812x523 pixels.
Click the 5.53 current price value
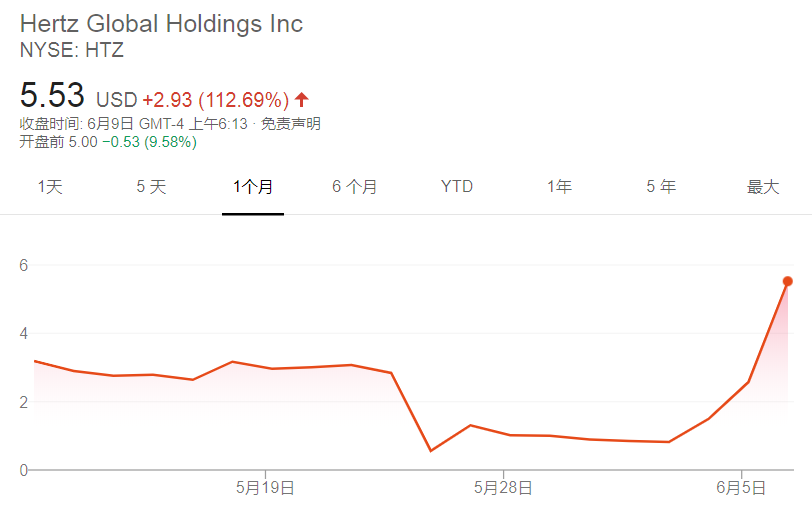coord(52,96)
